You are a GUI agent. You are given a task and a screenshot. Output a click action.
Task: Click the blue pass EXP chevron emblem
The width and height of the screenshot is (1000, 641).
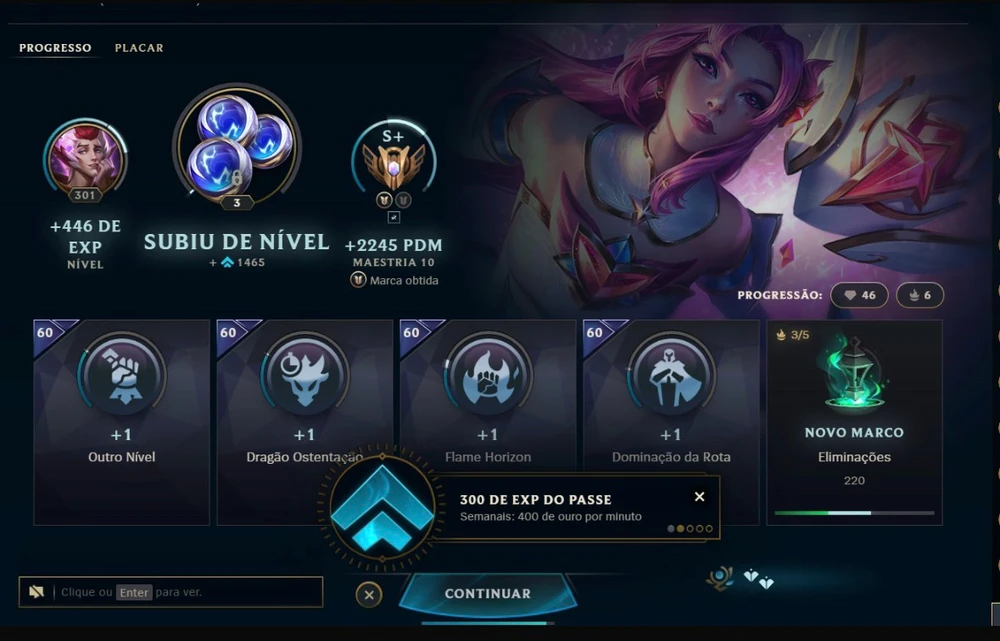click(x=383, y=508)
